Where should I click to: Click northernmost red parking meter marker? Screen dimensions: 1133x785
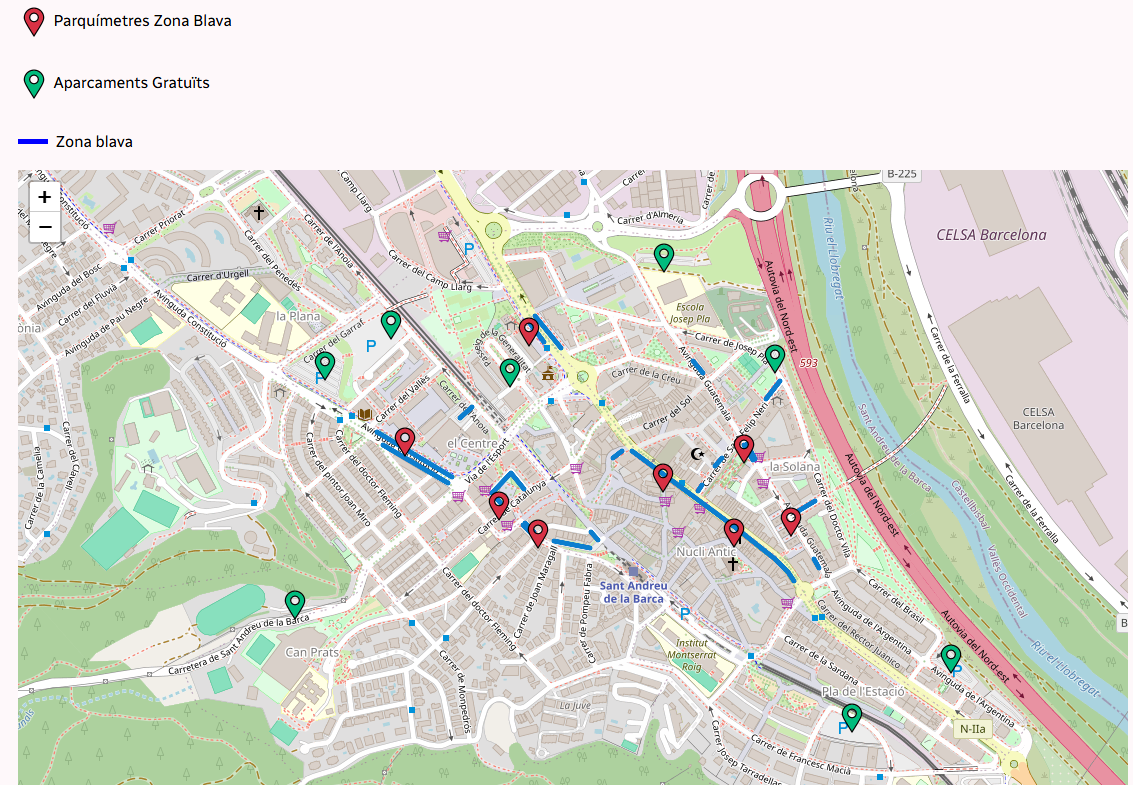click(529, 331)
